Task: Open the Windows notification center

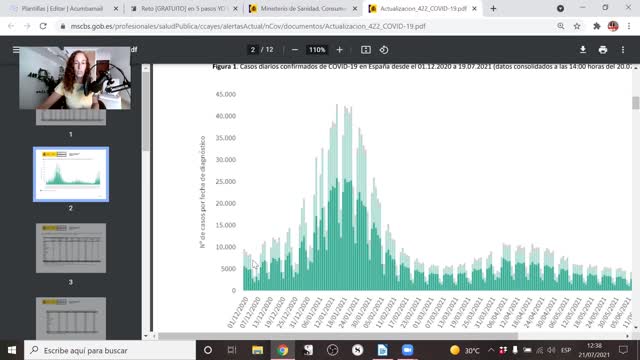Action: (623, 350)
